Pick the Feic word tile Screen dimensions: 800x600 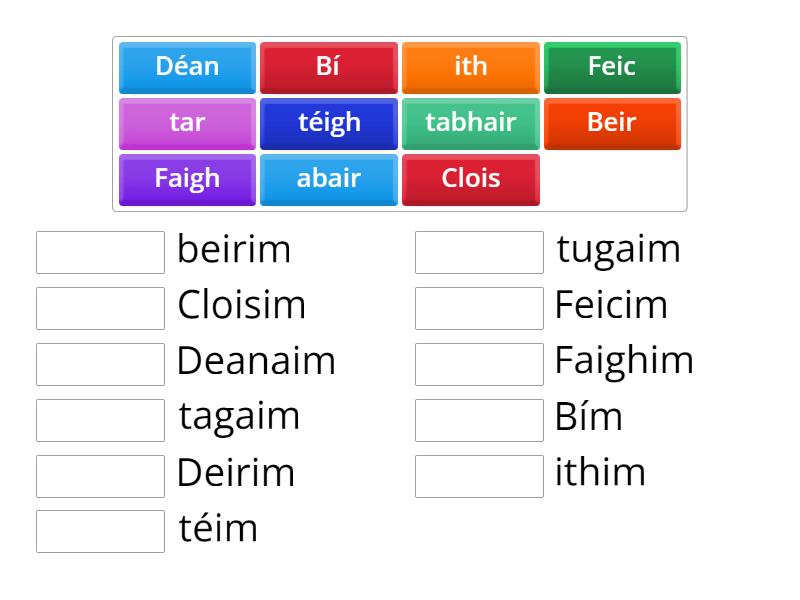611,67
